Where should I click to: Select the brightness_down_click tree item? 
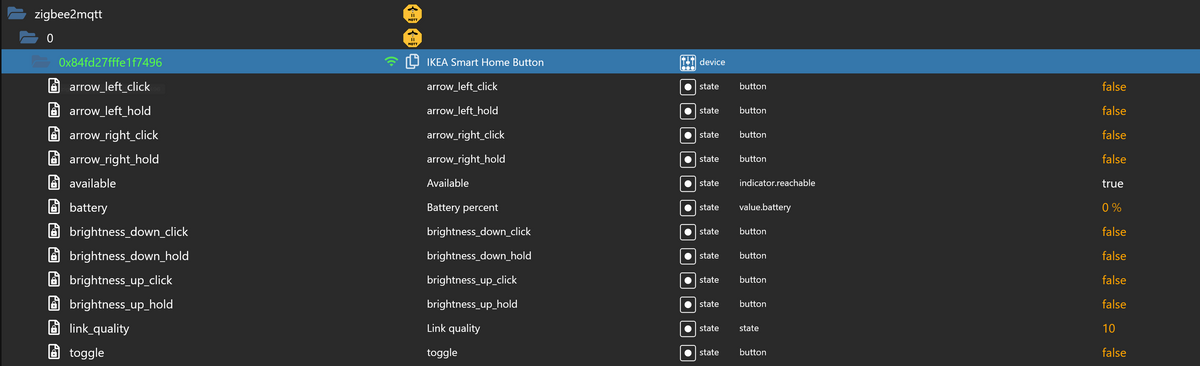pos(128,231)
